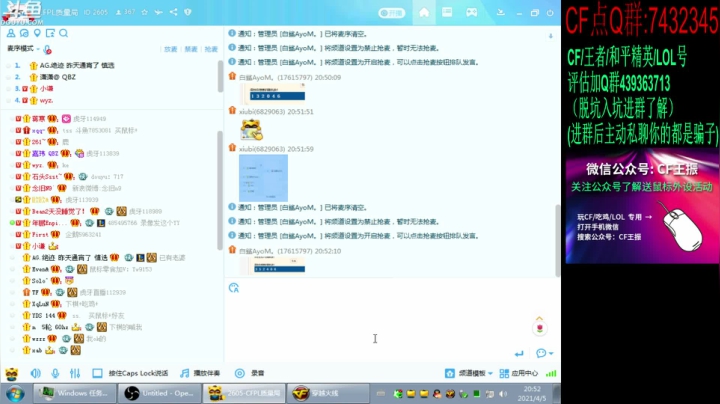Click the down arrow at top of chat

point(551,36)
